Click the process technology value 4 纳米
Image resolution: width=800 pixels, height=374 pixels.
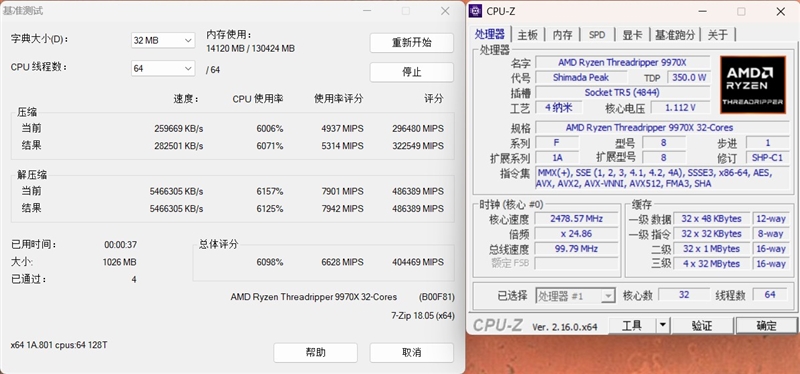(559, 108)
